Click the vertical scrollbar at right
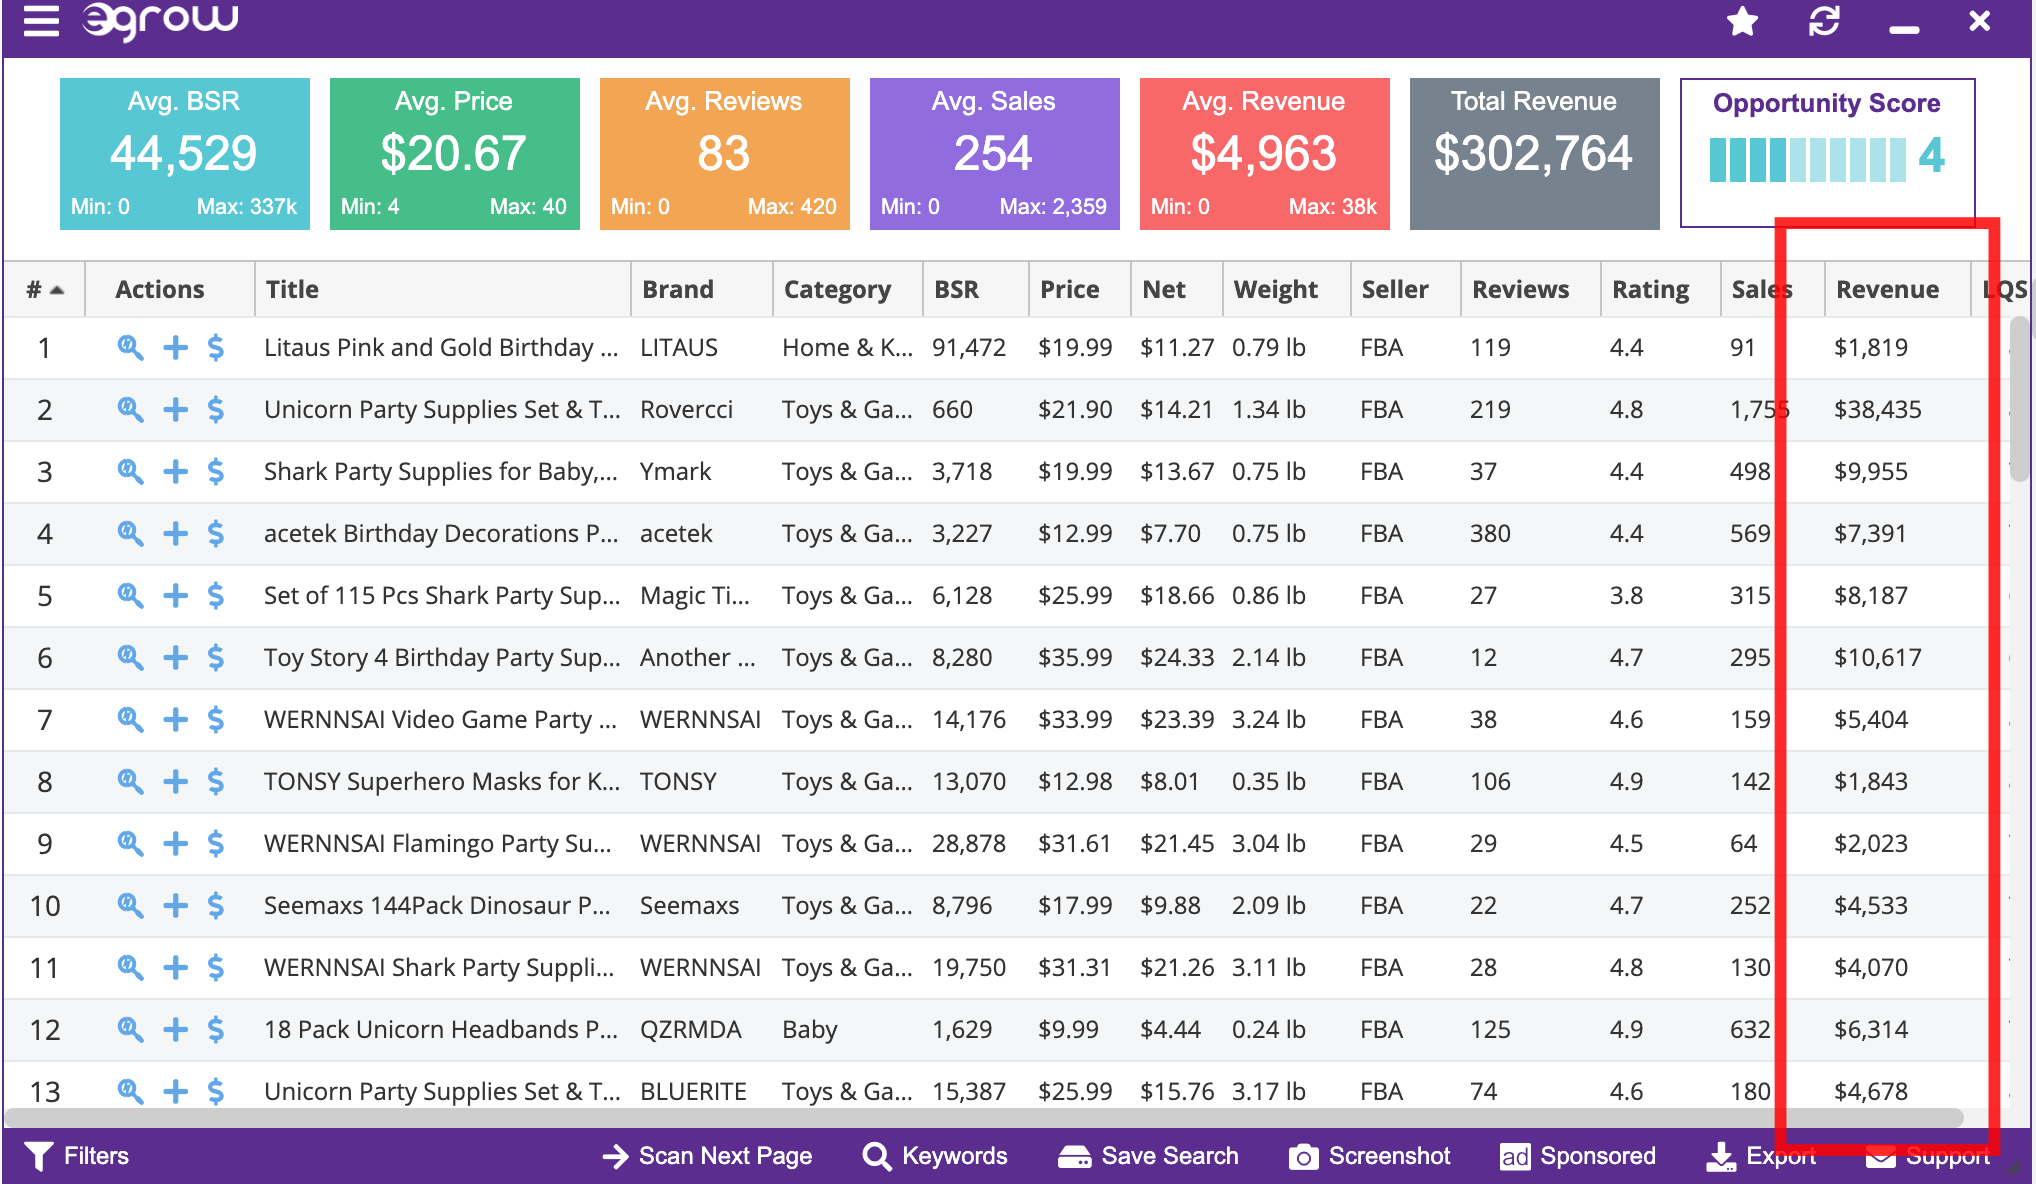2036x1184 pixels. coord(2020,398)
